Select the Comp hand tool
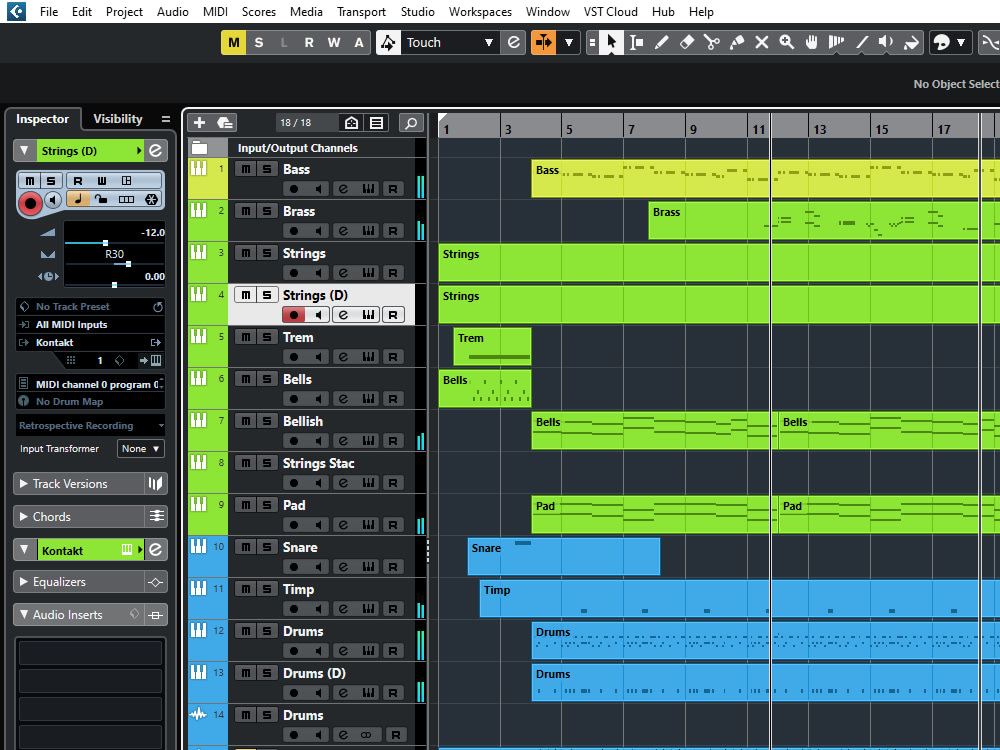Viewport: 1000px width, 750px height. pos(811,42)
